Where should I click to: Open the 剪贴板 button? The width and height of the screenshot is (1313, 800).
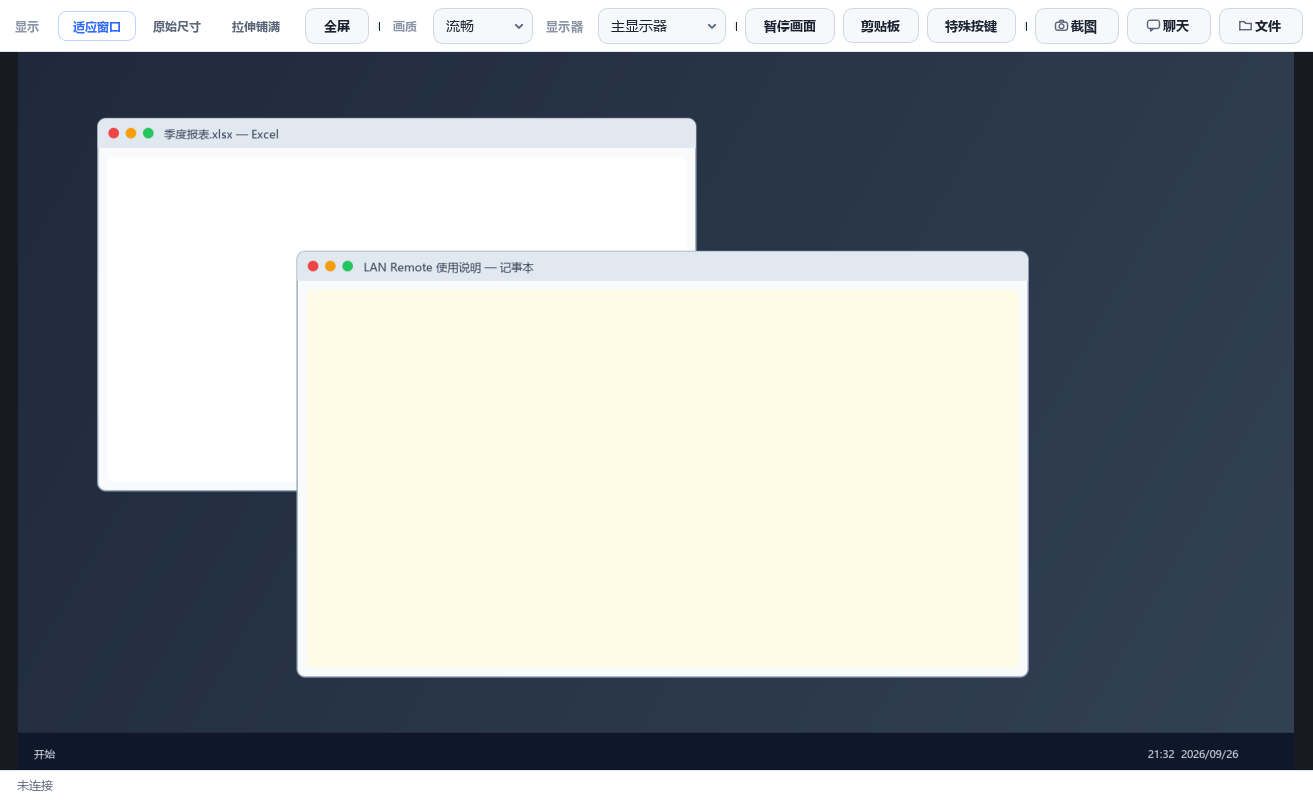point(881,26)
